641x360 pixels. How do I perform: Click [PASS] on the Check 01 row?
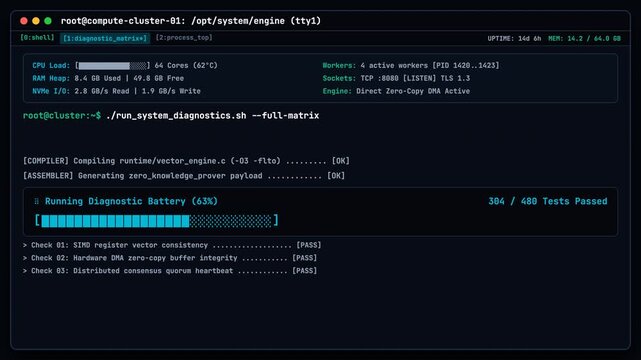pyautogui.click(x=309, y=245)
